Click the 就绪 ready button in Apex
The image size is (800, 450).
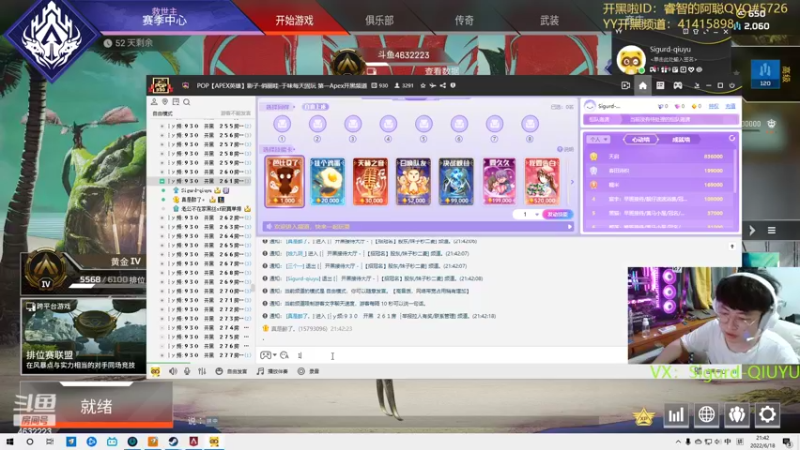(x=96, y=406)
